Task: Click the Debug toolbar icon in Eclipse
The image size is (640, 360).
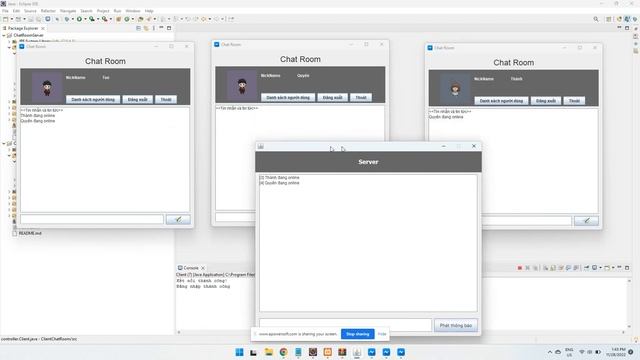Action: point(67,19)
